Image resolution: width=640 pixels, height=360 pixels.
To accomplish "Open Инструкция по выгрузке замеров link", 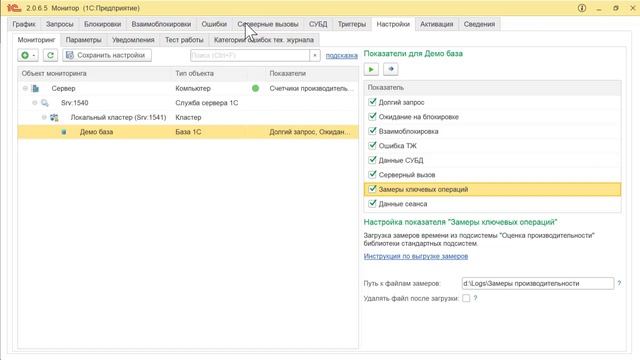I will point(416,256).
